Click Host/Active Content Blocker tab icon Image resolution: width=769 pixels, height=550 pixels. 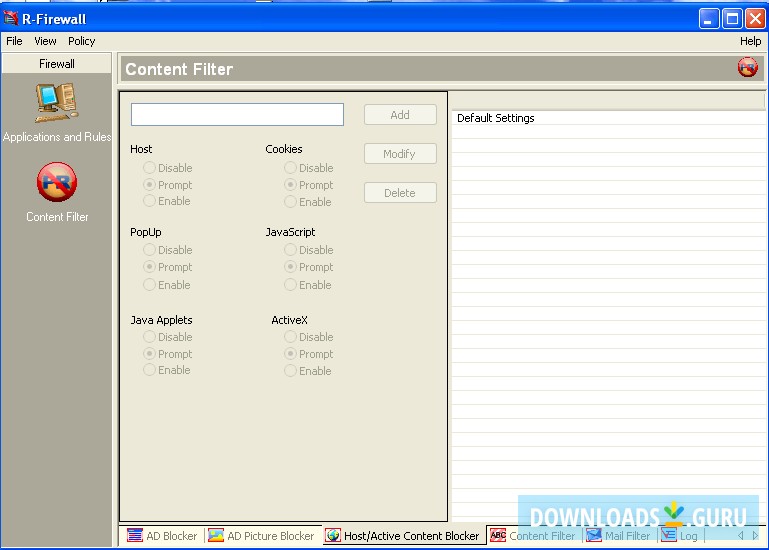(x=333, y=535)
